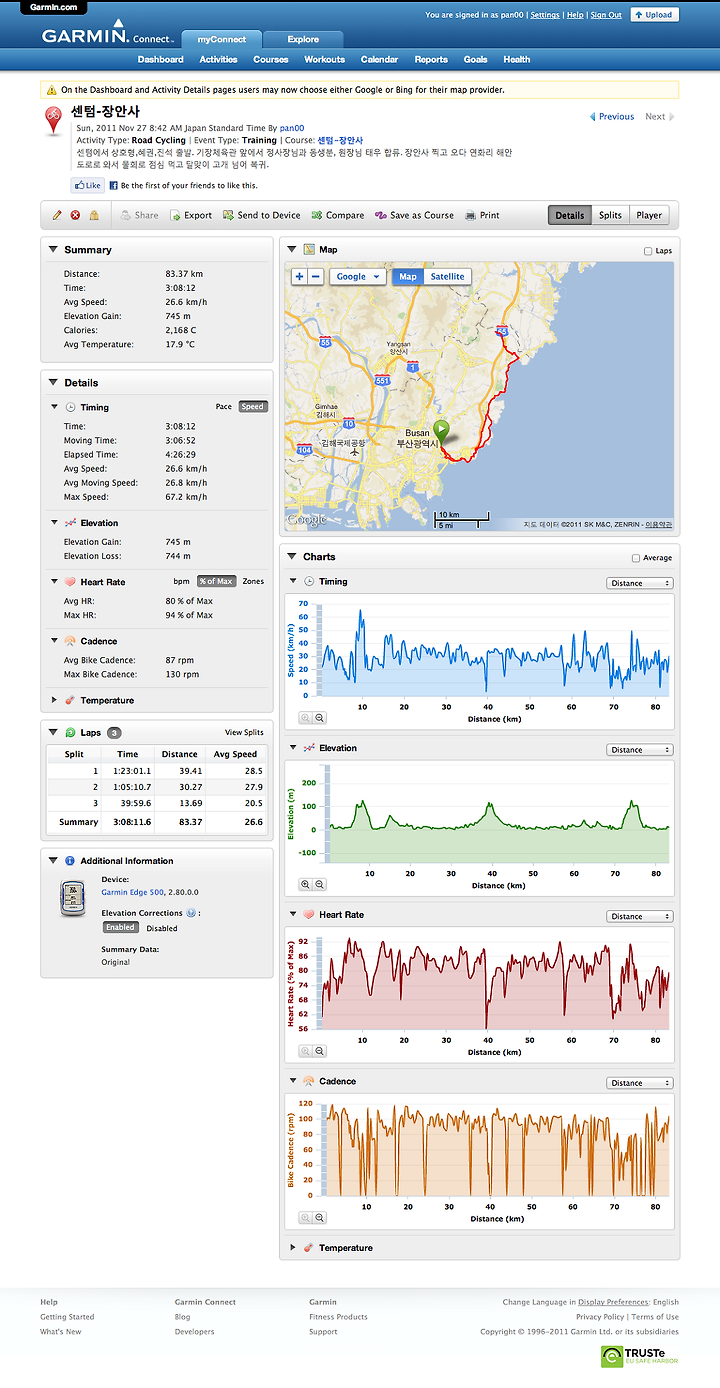Screen dimensions: 720x1388
Task: Click the Garmin Connect logo
Action: [x=106, y=34]
